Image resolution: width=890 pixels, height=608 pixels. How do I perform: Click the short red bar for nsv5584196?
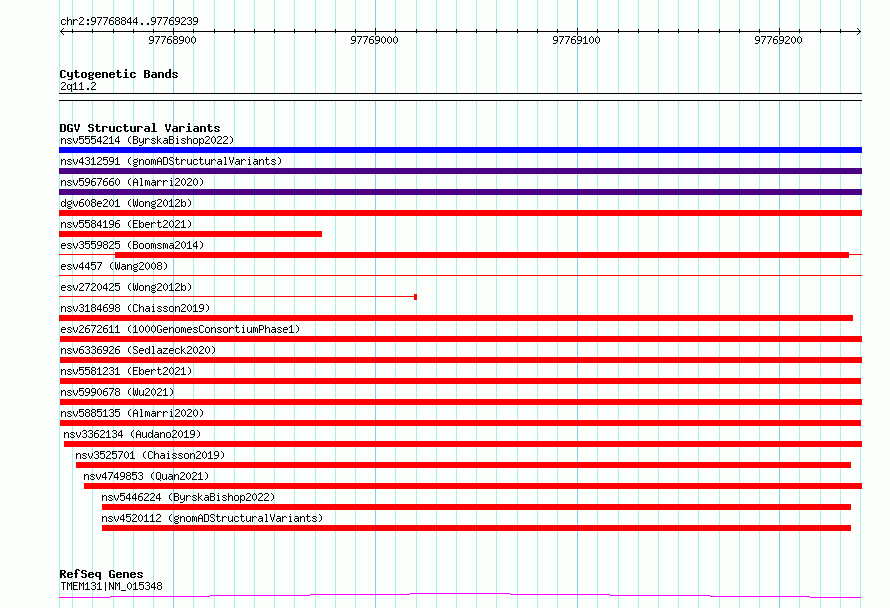pyautogui.click(x=191, y=234)
